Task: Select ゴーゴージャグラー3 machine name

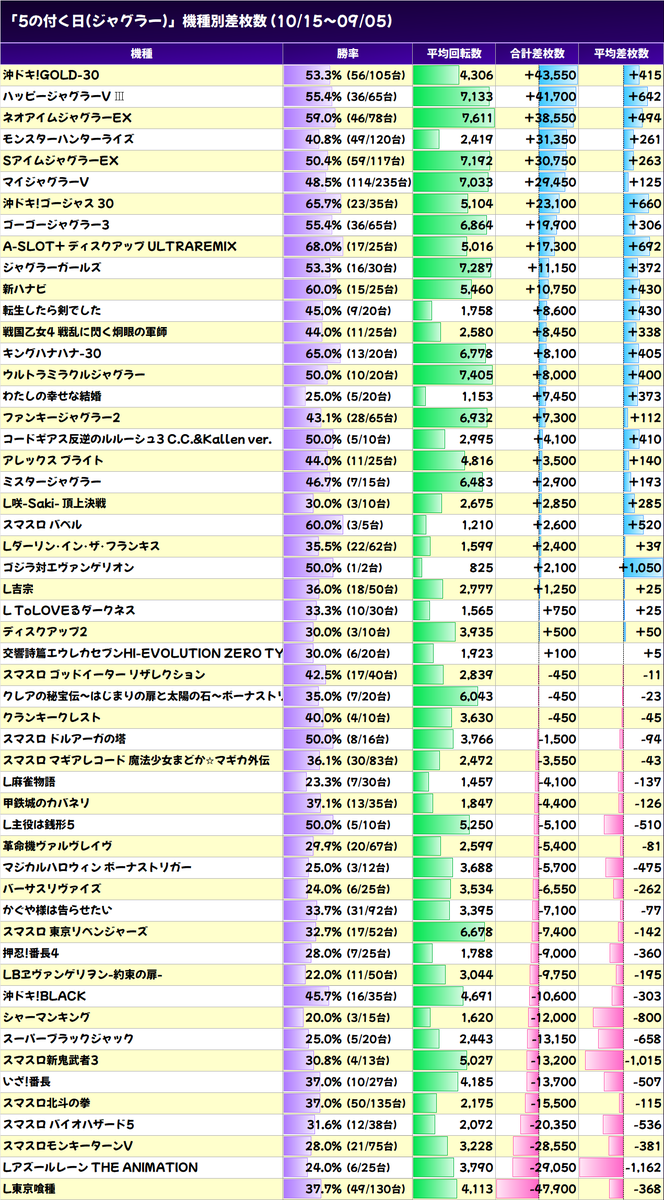Action: 56,225
